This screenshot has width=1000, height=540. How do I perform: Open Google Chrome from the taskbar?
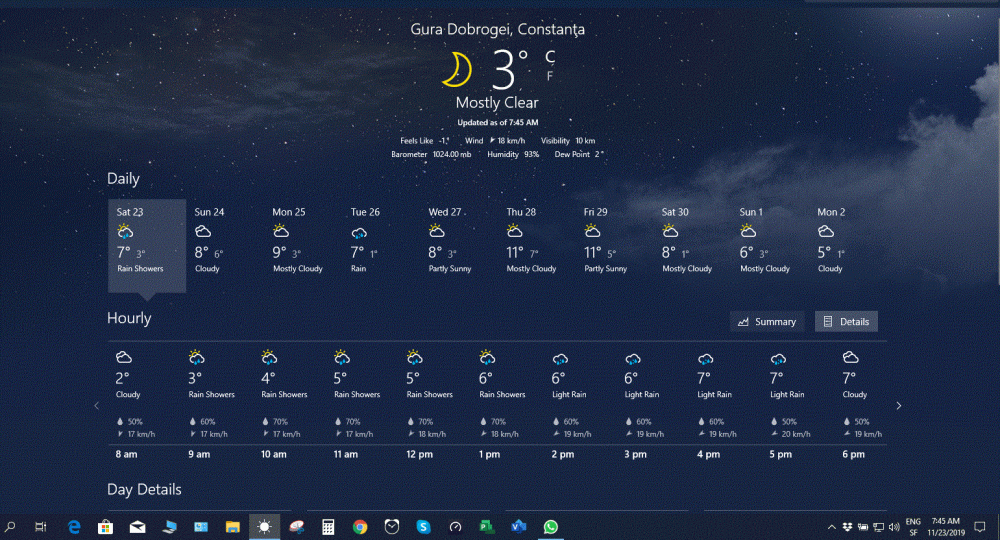tap(360, 526)
